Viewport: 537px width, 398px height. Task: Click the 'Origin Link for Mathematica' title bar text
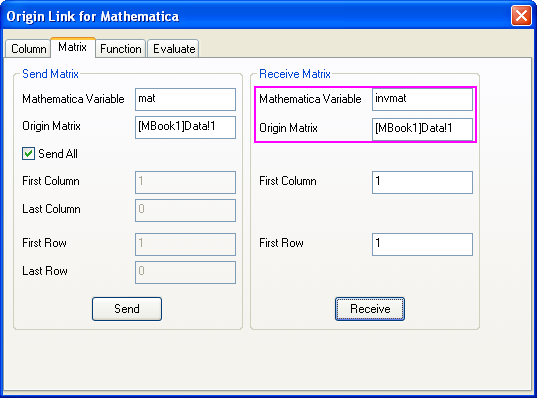[92, 16]
